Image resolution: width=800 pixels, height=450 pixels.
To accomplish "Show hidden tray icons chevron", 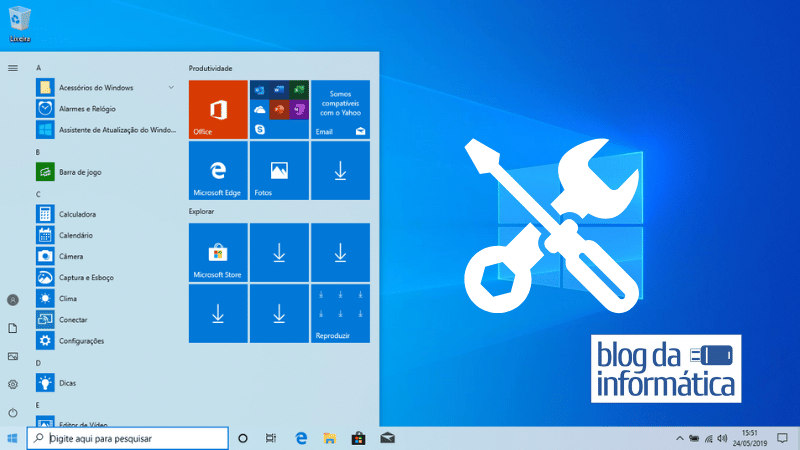I will click(680, 438).
